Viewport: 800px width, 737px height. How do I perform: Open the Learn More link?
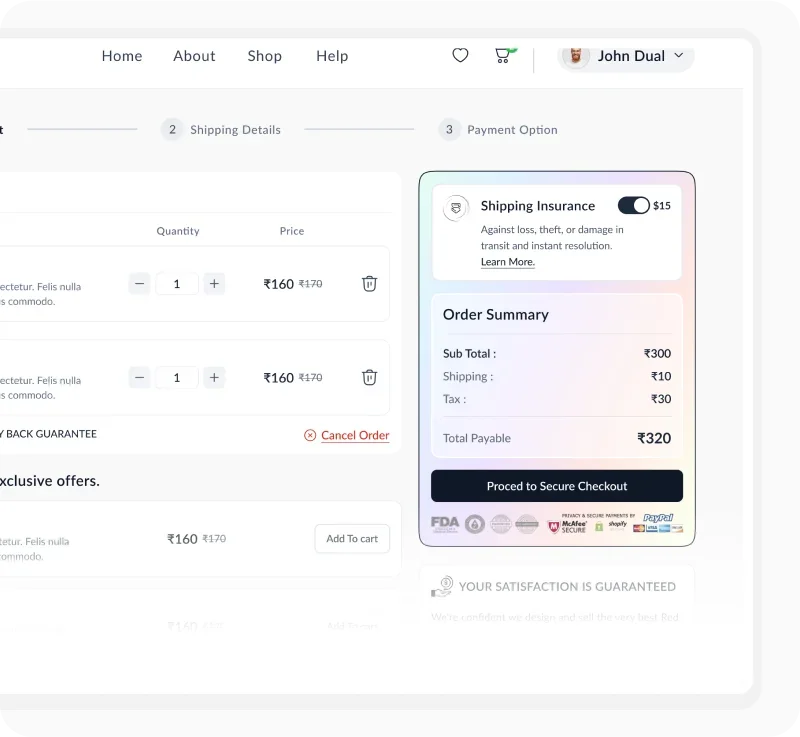(508, 262)
